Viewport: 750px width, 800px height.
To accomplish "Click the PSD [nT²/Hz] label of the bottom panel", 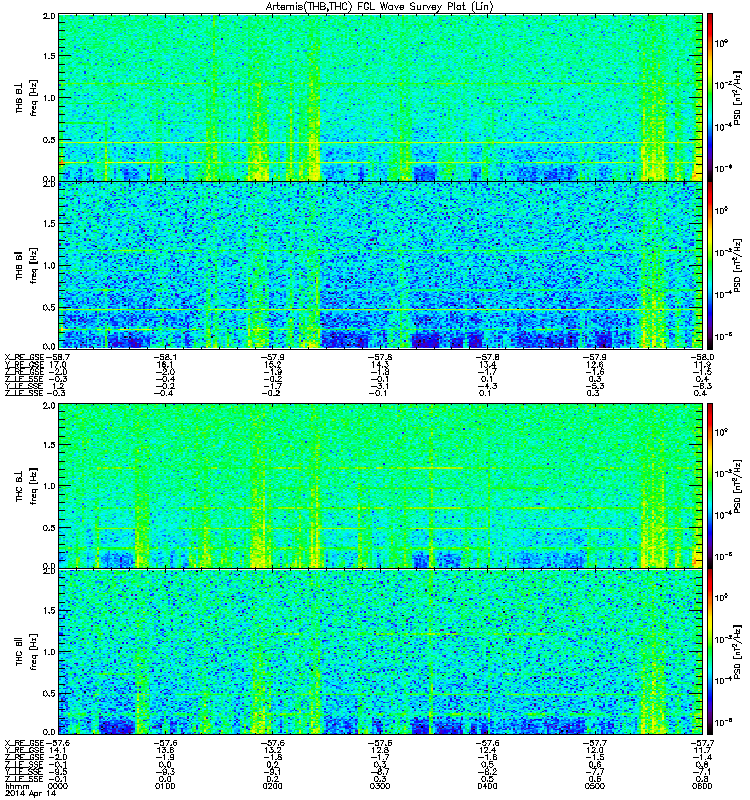I will (x=737, y=652).
